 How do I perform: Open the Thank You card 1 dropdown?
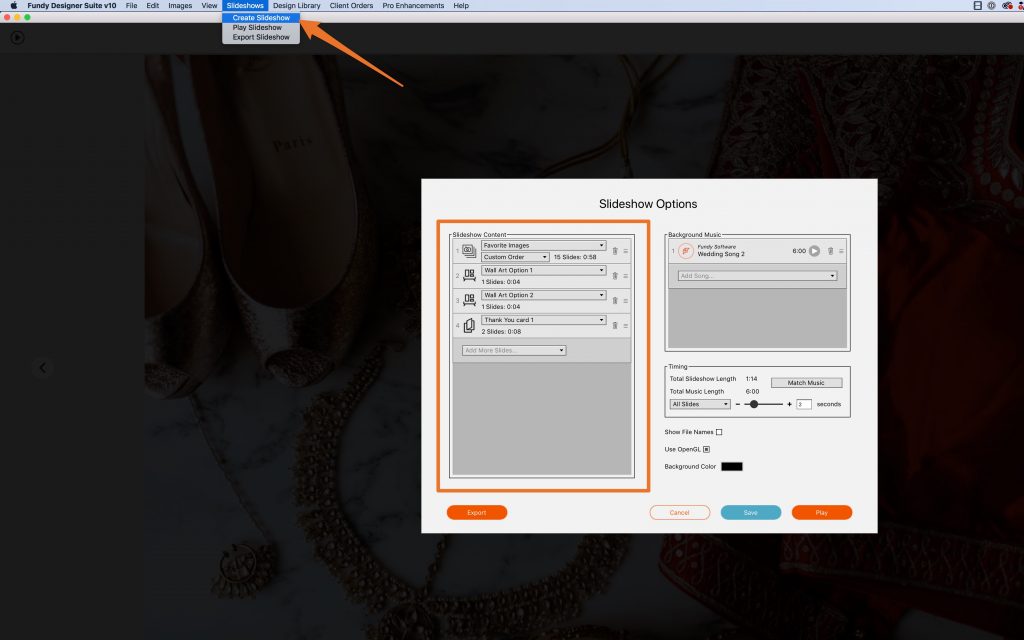[543, 320]
